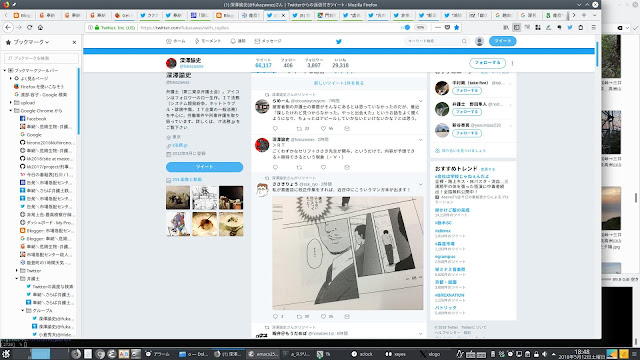
Task: Open the モーメント item in Twitter nav
Action: pos(208,41)
